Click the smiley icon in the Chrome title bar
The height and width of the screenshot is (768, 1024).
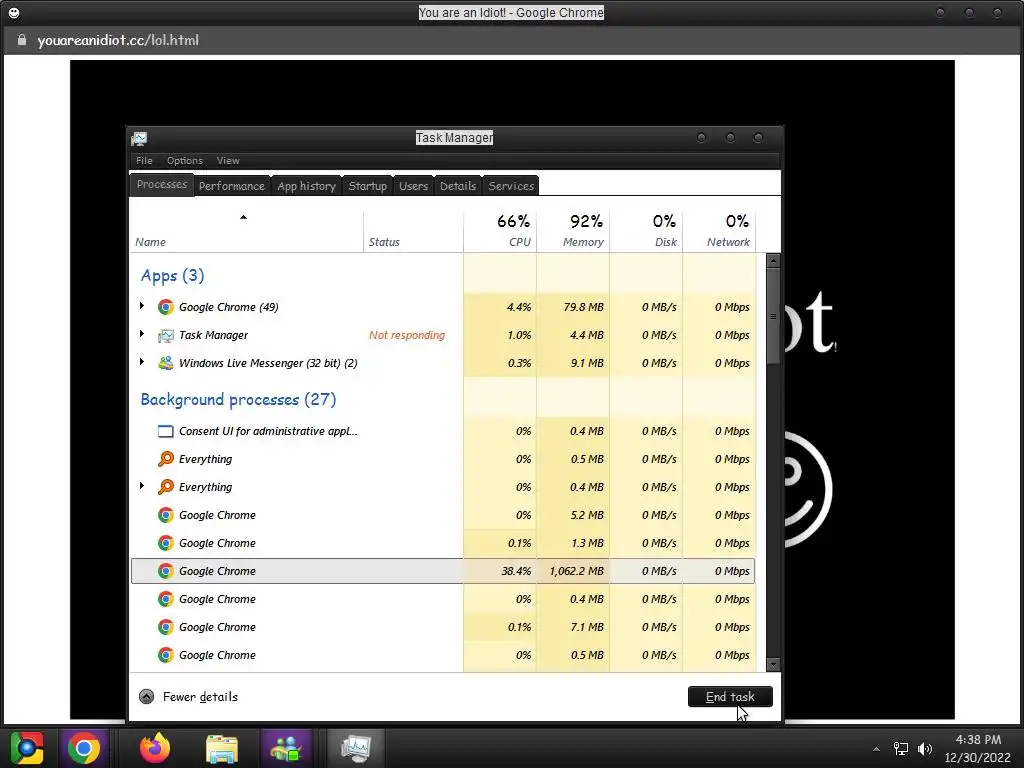[x=14, y=12]
